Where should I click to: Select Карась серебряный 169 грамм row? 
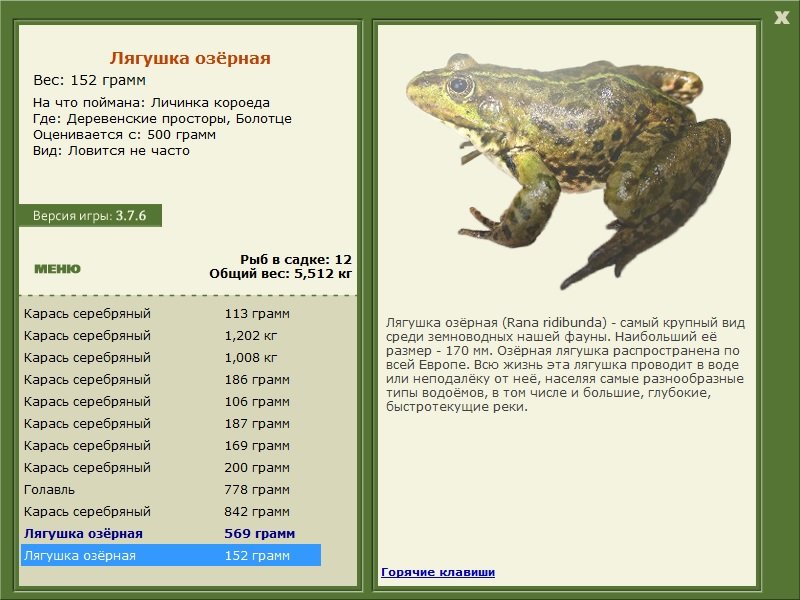coord(171,445)
